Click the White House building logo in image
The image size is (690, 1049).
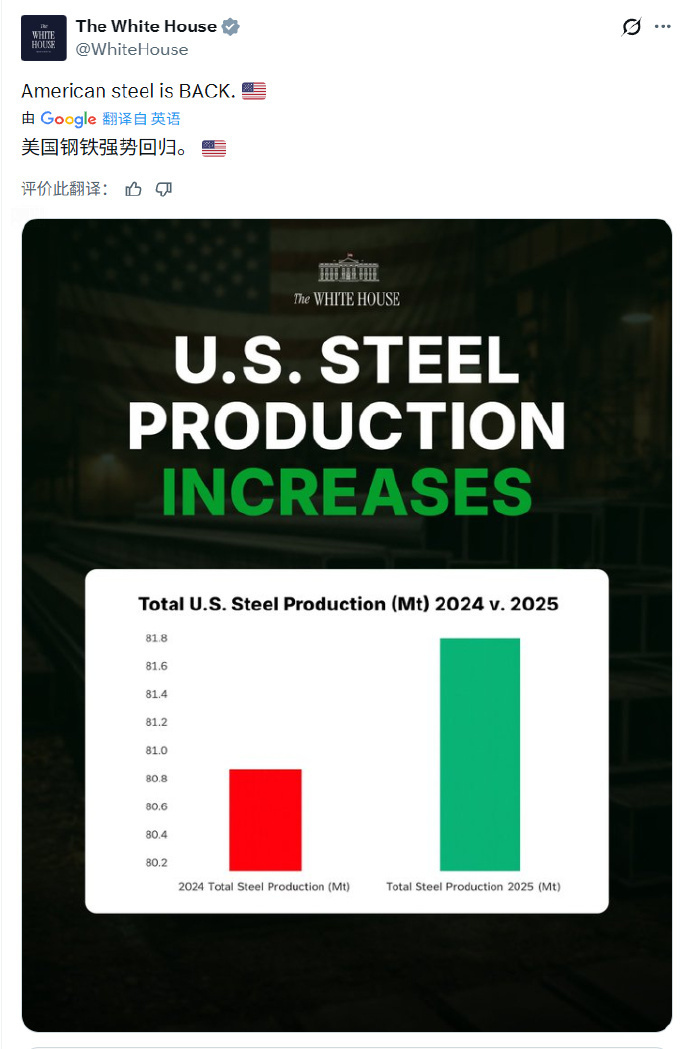[346, 270]
